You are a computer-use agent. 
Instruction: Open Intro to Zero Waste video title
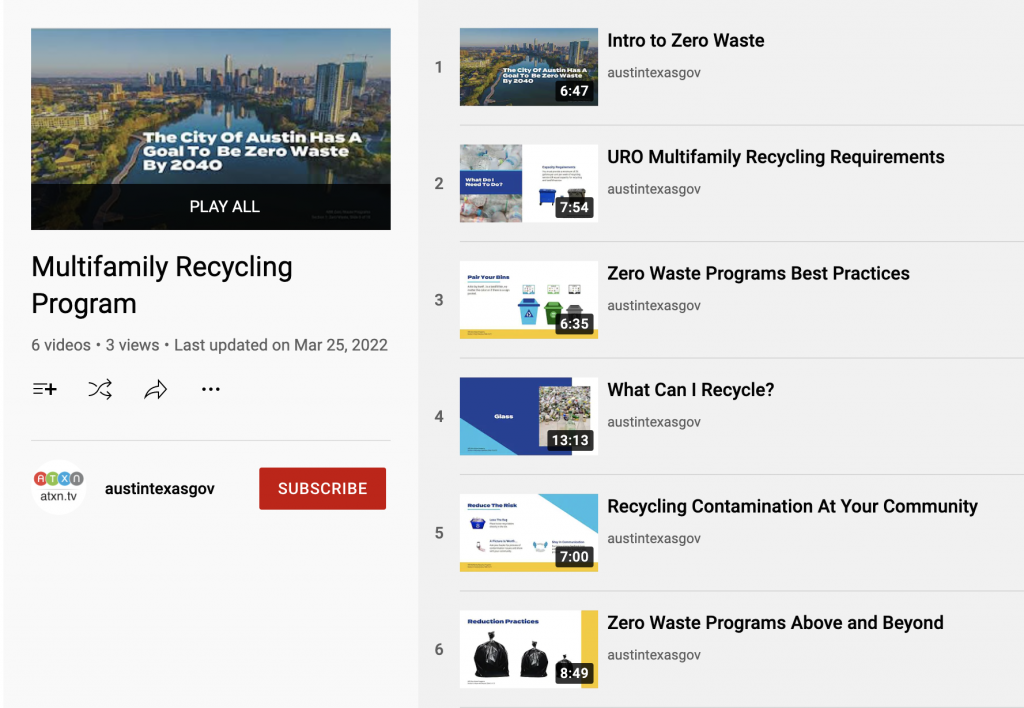click(x=686, y=40)
